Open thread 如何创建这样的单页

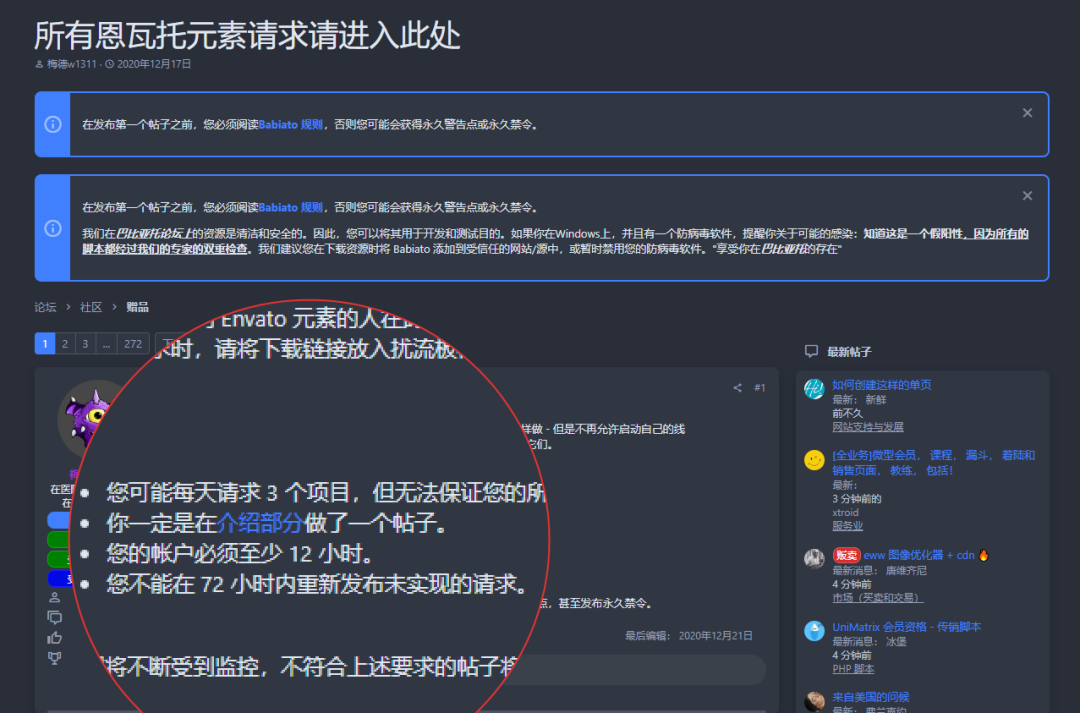click(882, 385)
